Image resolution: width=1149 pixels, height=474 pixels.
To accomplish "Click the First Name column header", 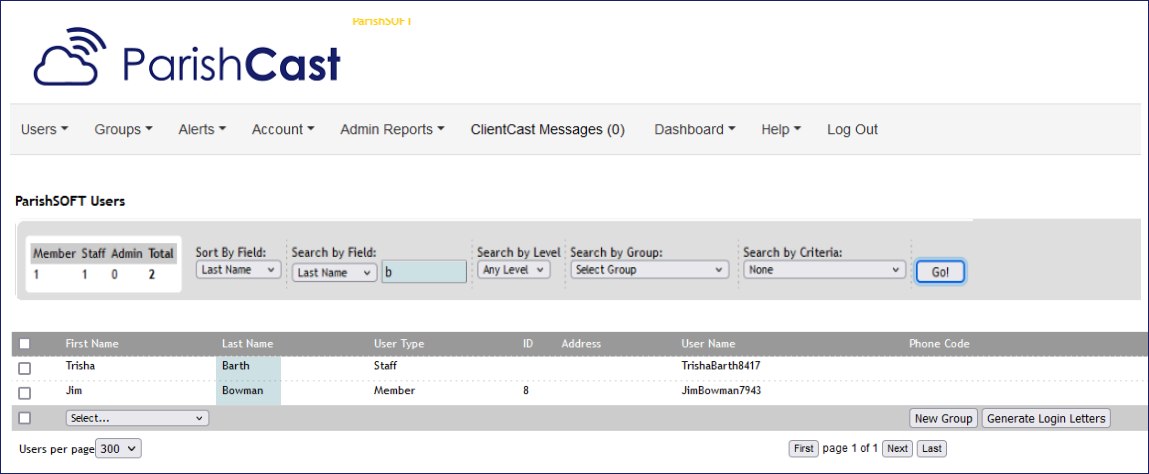I will pyautogui.click(x=92, y=344).
